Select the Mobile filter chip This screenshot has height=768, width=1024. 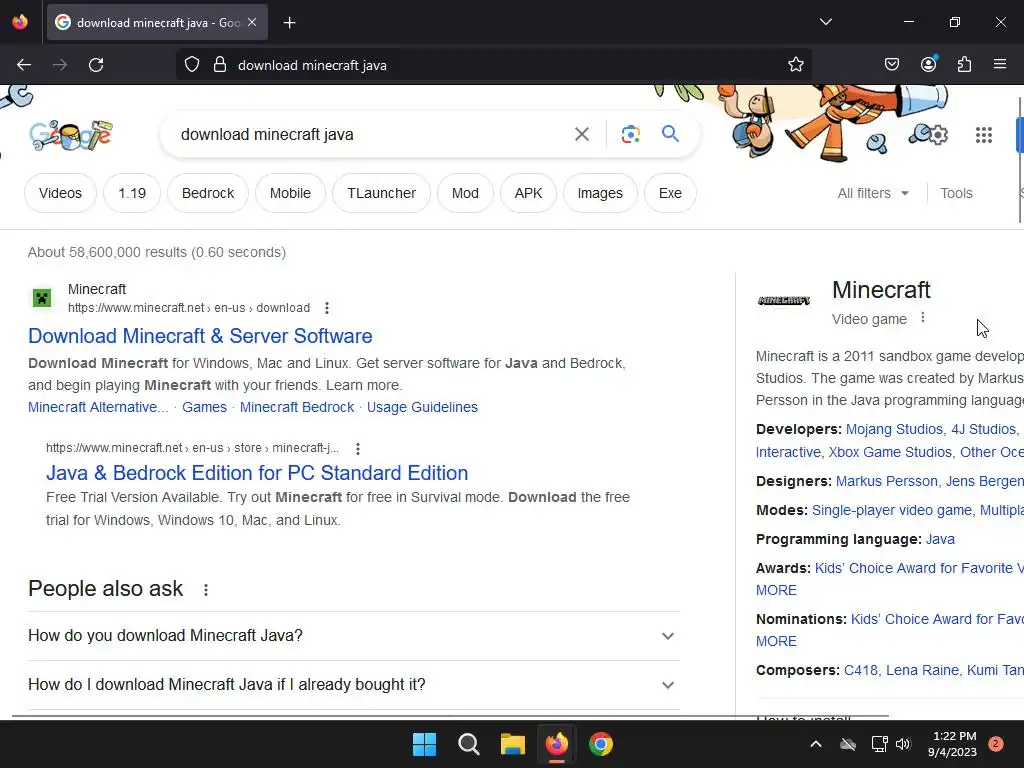(290, 193)
